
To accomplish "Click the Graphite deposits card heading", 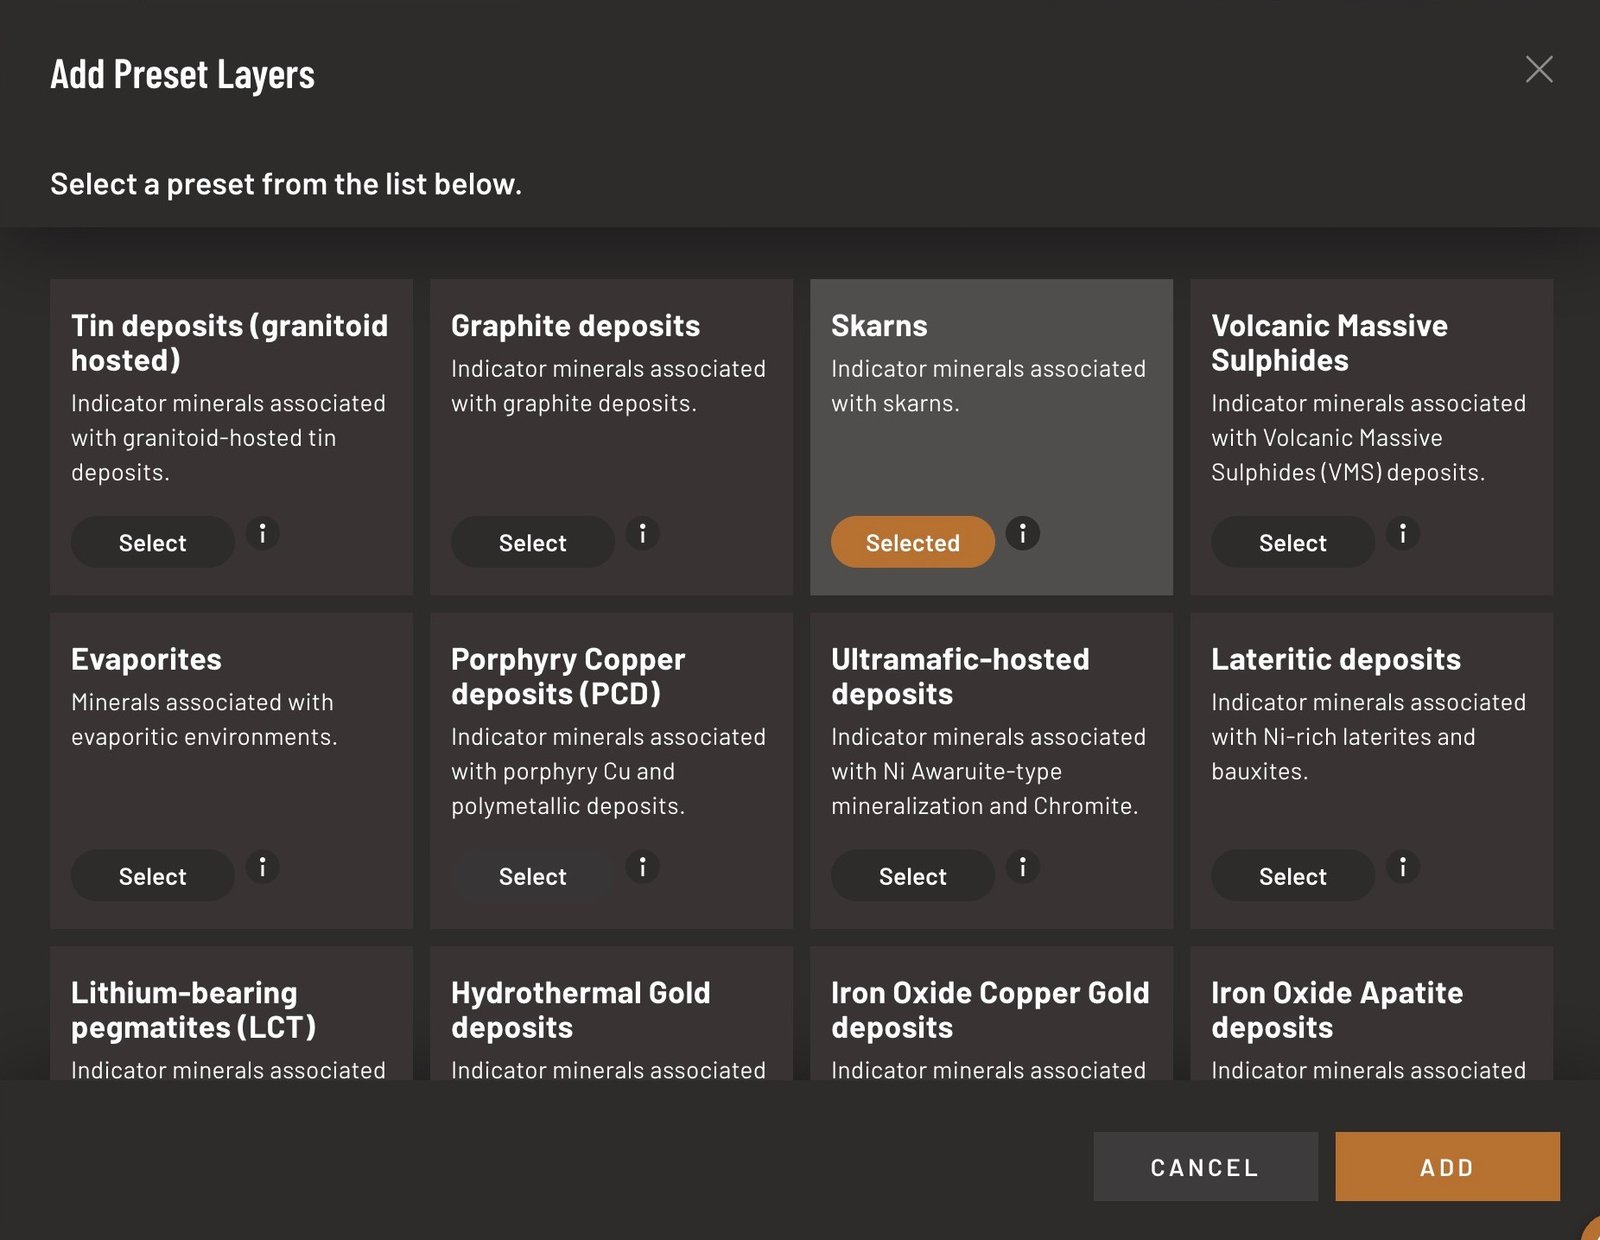I will [575, 326].
